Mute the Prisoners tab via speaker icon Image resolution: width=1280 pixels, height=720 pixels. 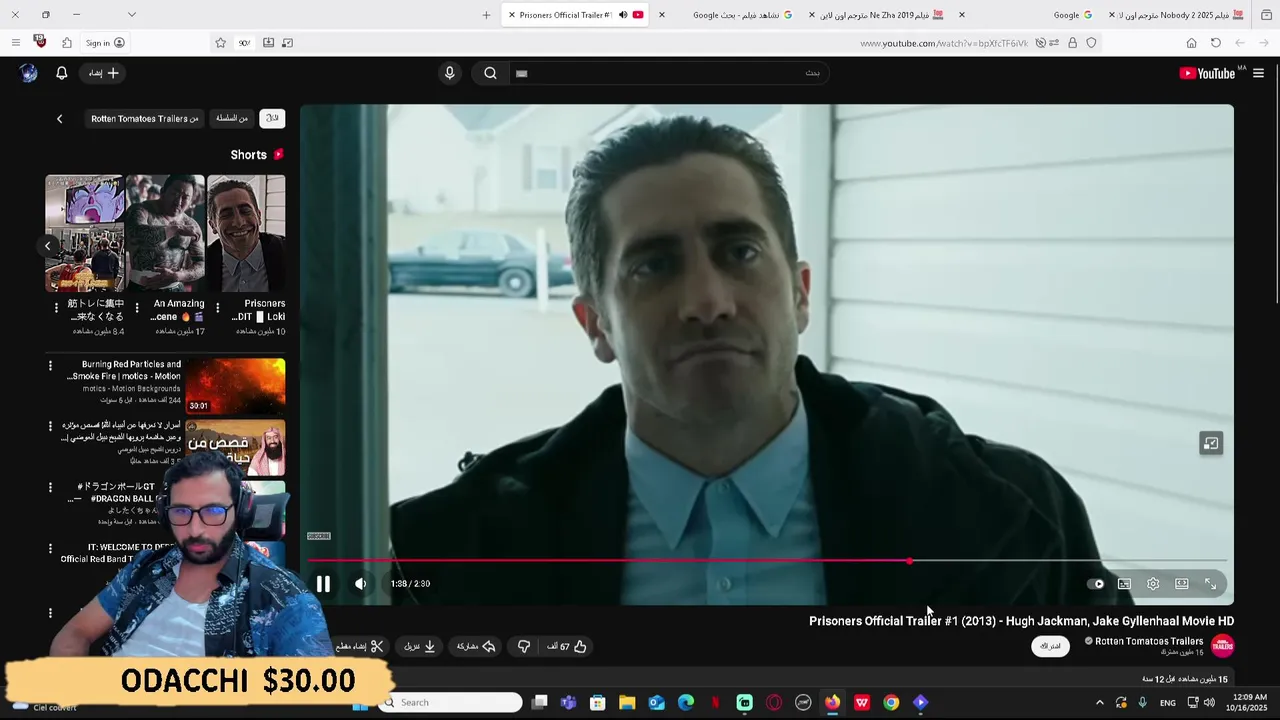pyautogui.click(x=623, y=15)
